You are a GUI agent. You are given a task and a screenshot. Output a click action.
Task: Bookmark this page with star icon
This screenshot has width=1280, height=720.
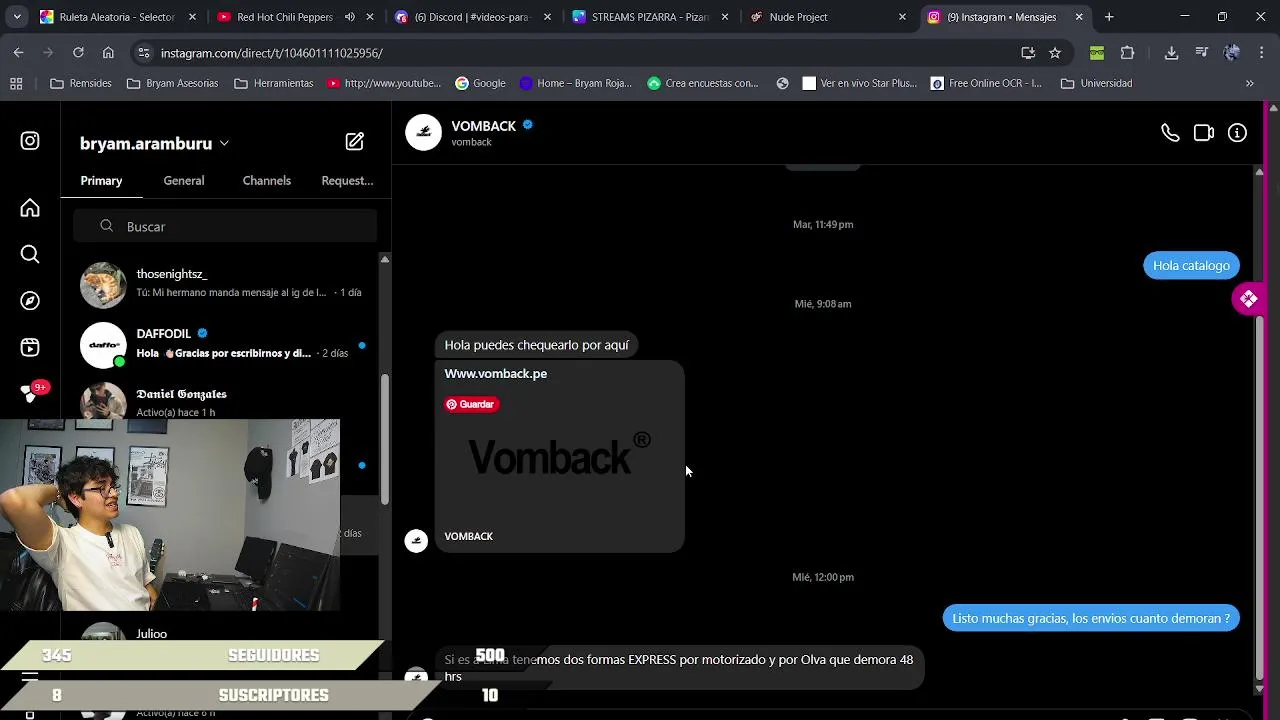tap(1055, 53)
